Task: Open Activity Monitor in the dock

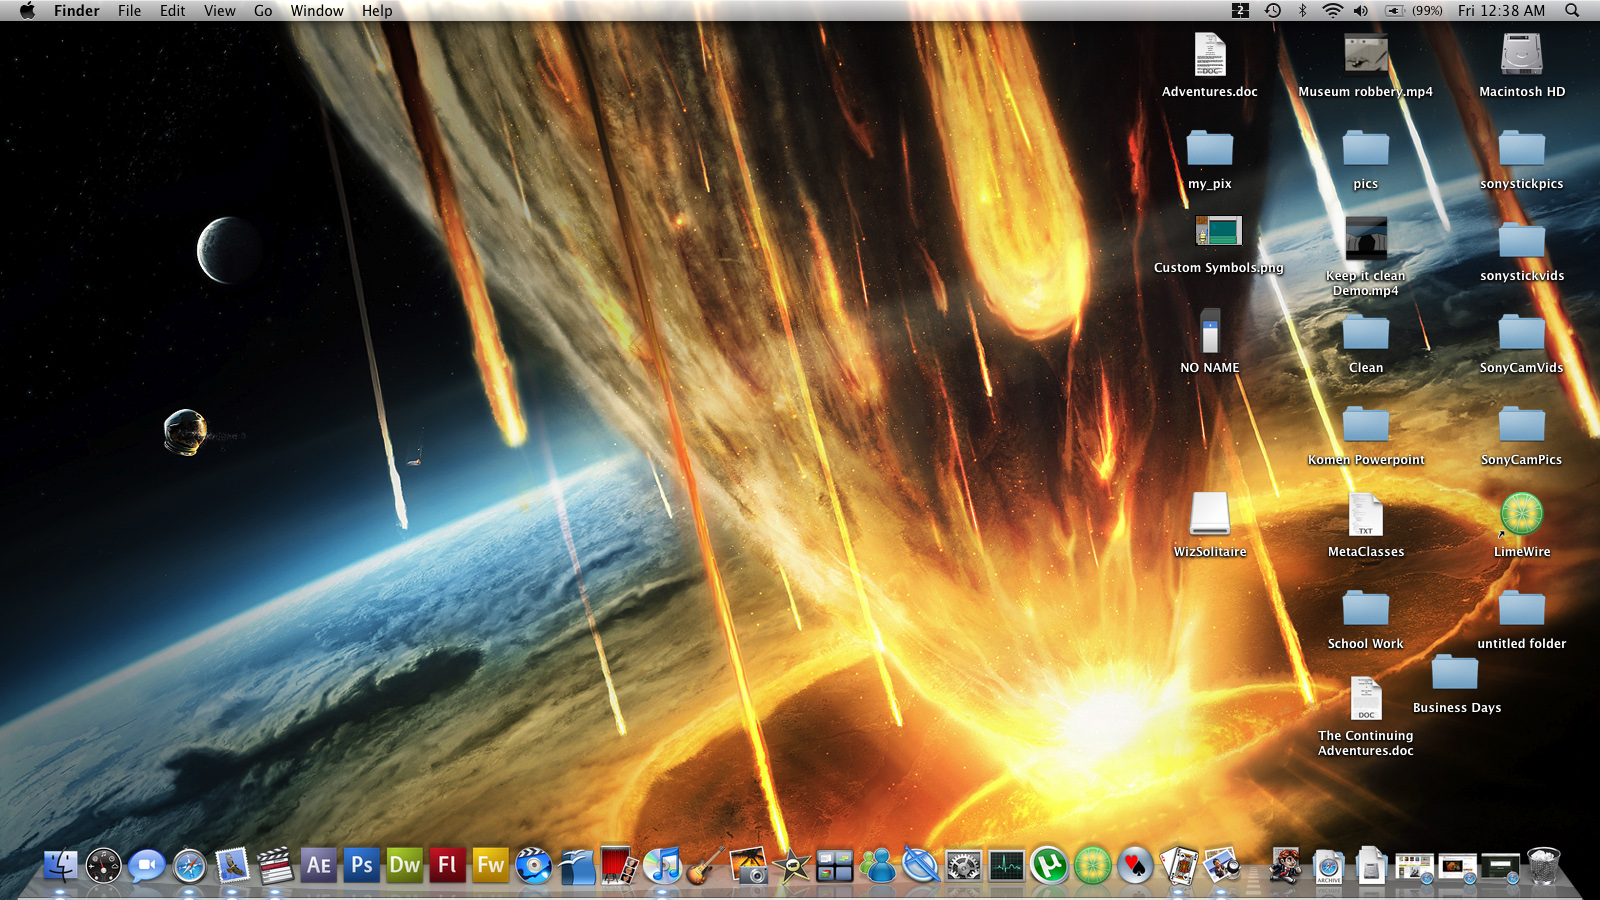Action: pos(1006,865)
